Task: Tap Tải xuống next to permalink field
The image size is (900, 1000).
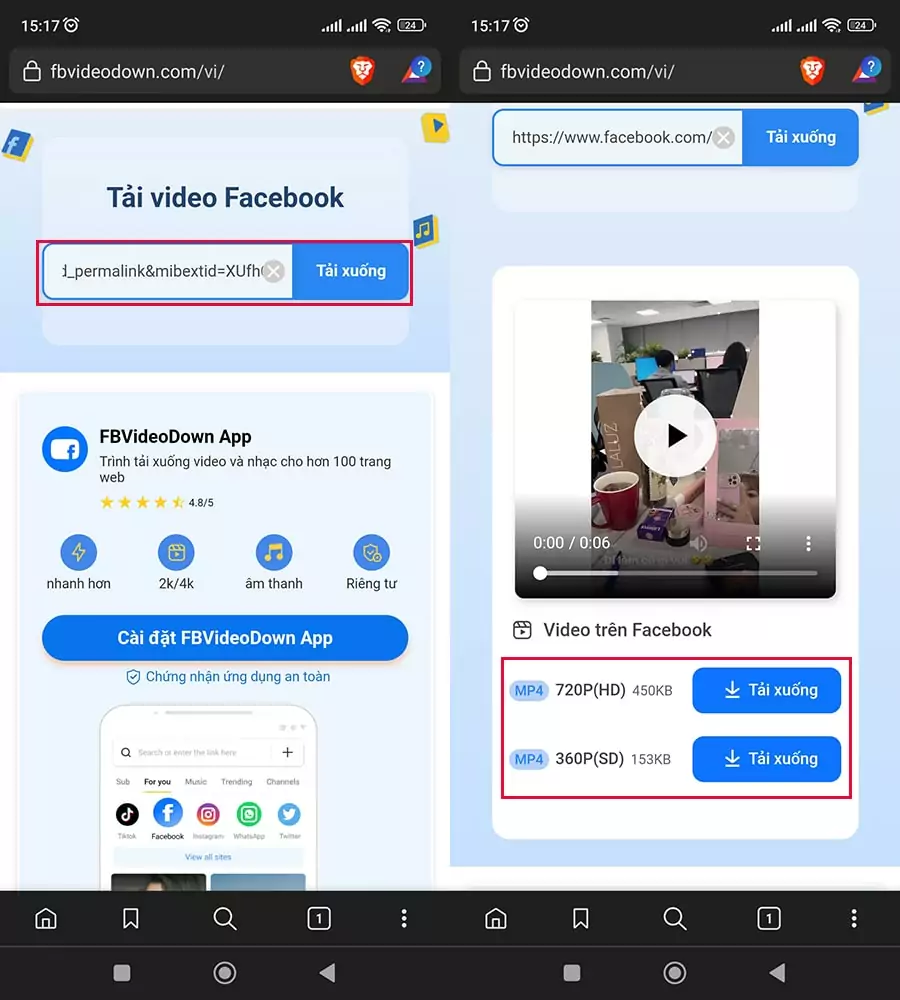Action: (351, 271)
